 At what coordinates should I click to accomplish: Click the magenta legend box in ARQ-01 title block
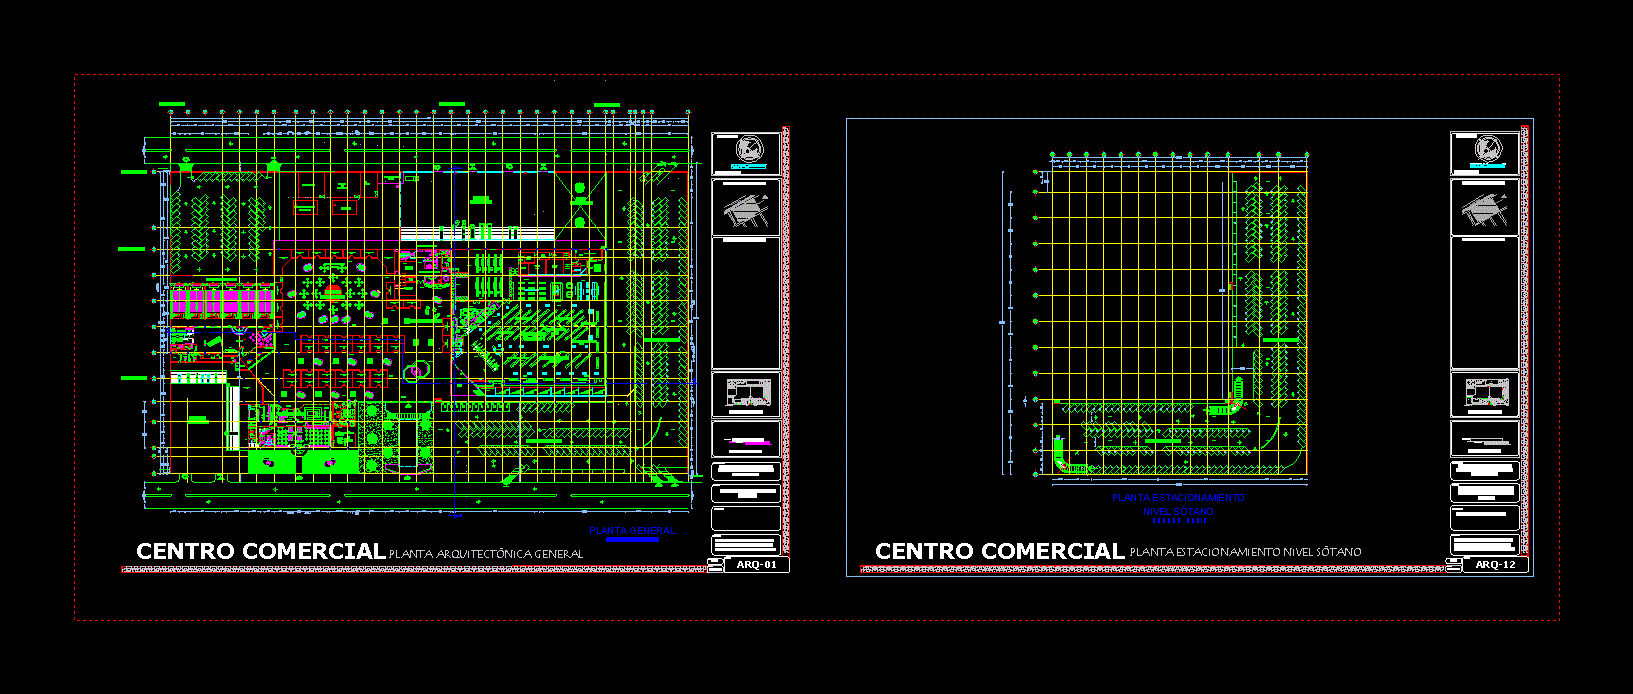746,440
